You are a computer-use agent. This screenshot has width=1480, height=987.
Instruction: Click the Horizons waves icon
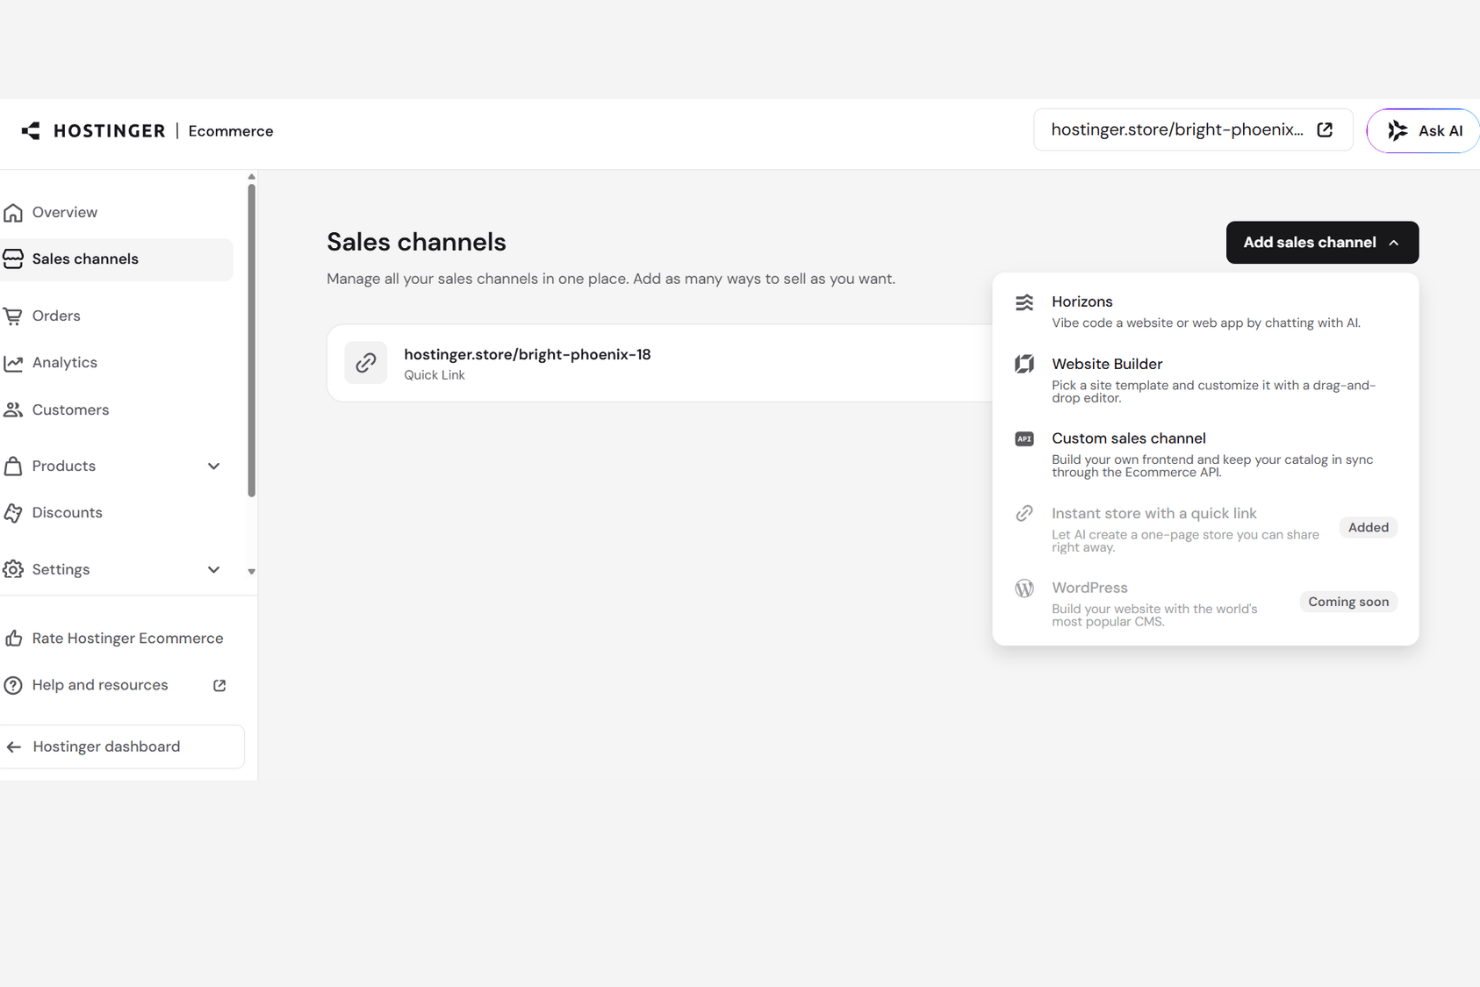tap(1024, 303)
